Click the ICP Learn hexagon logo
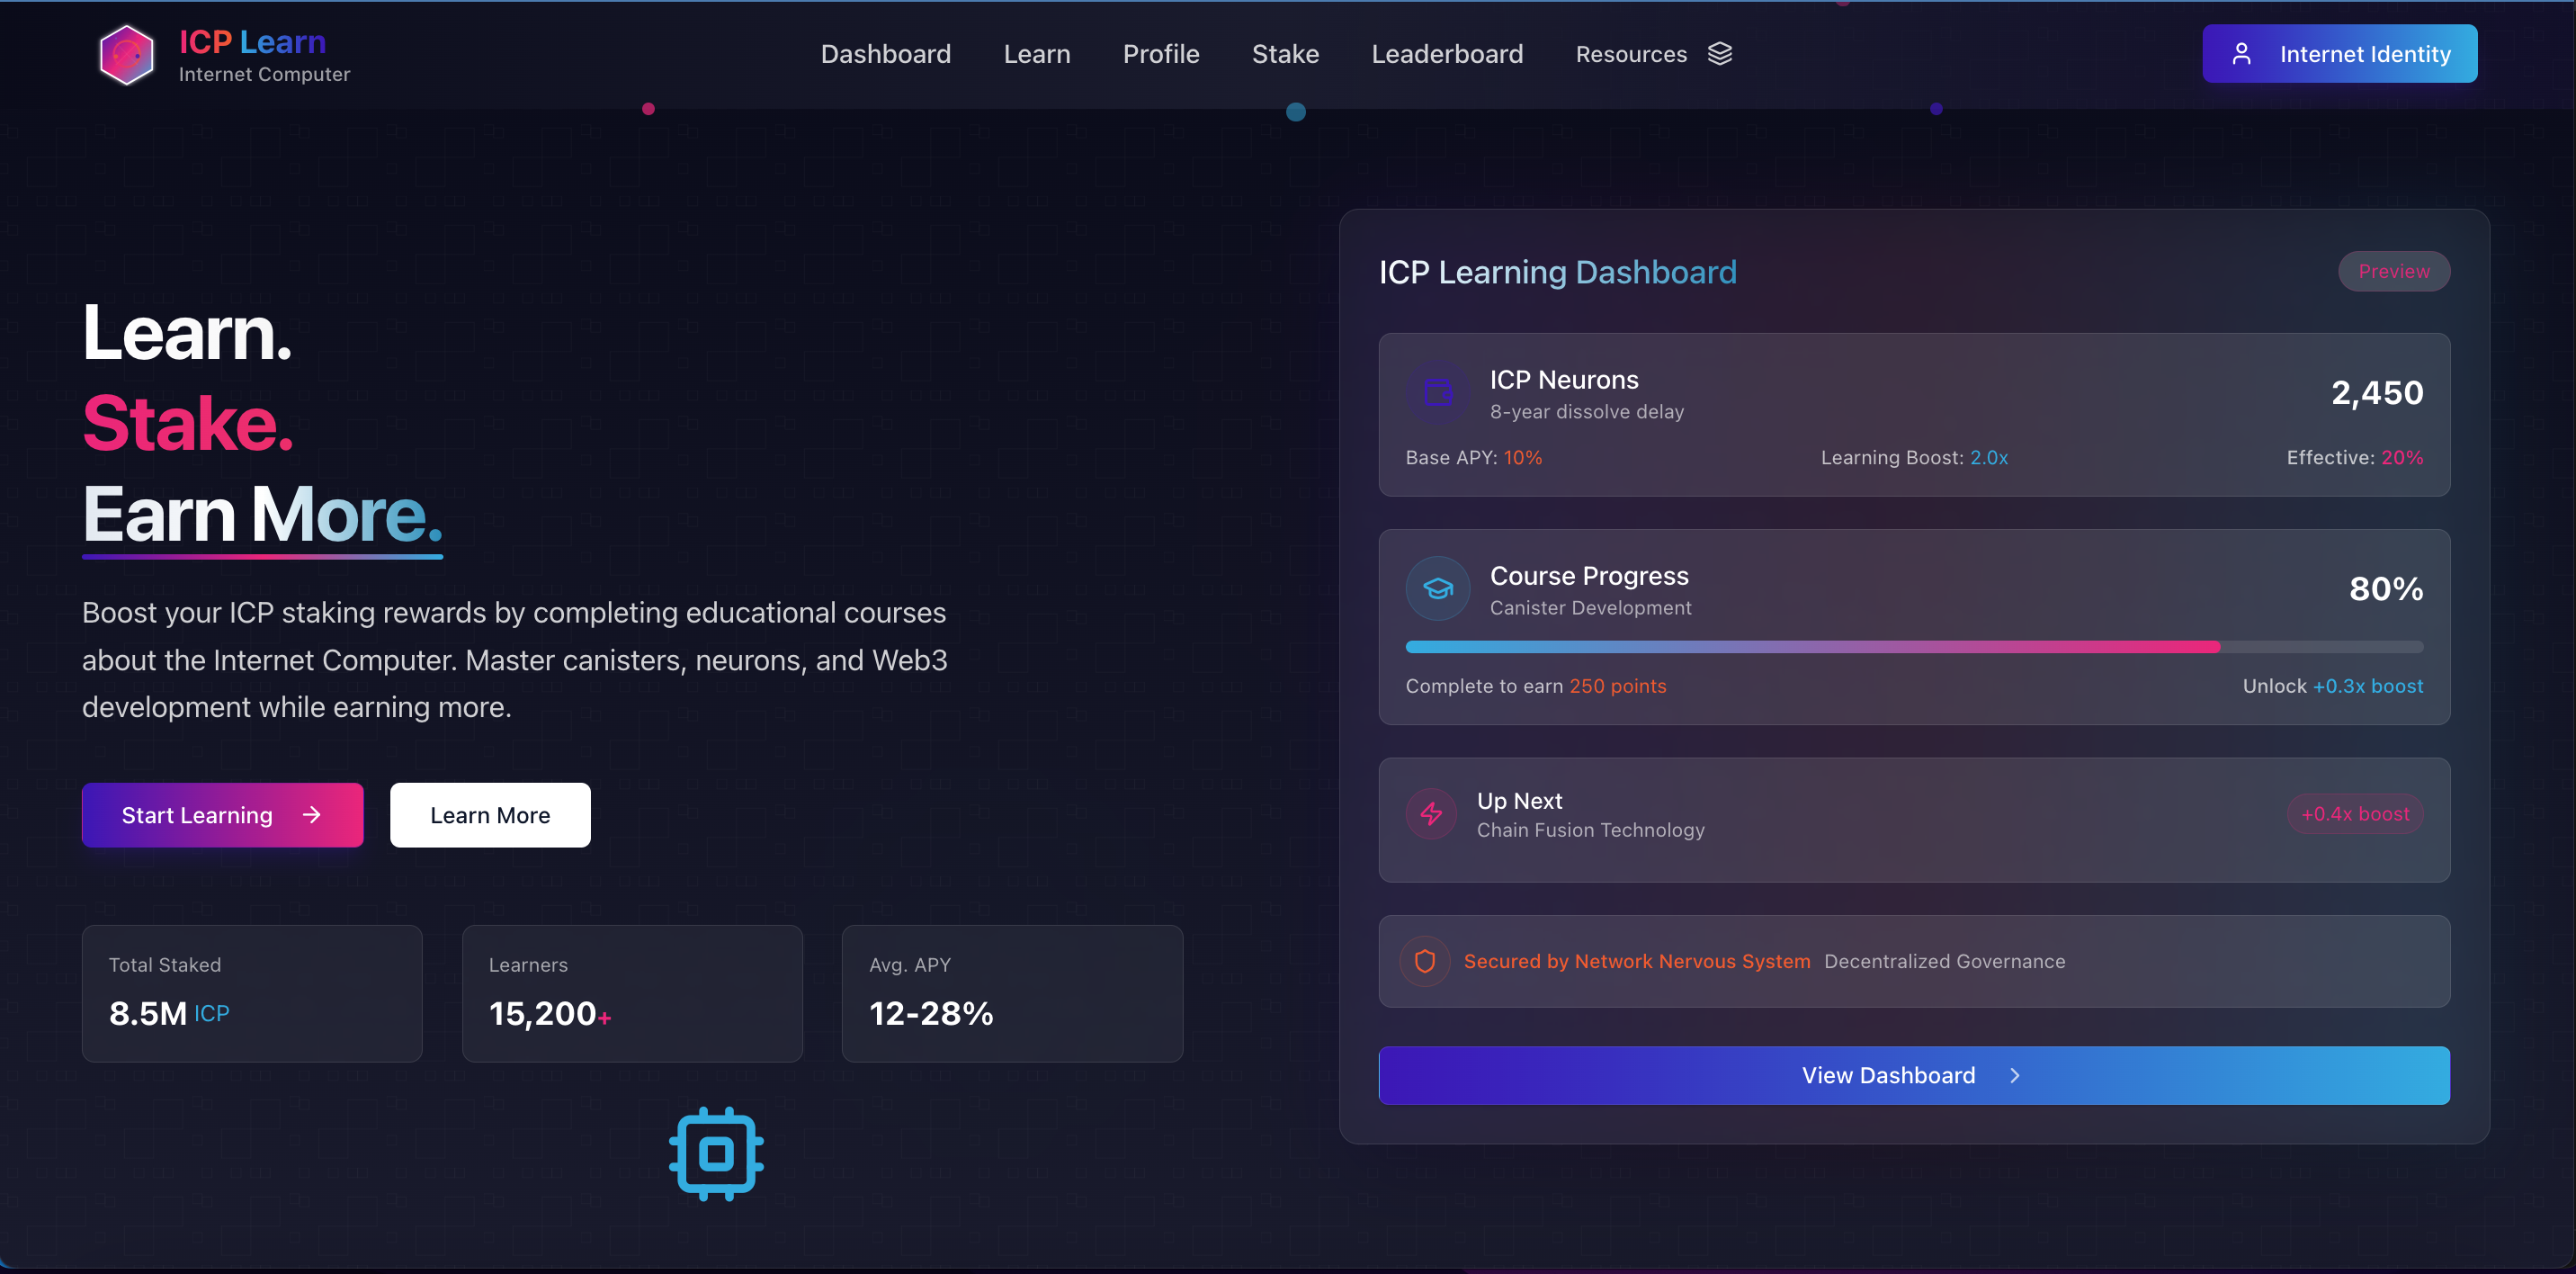 pos(127,55)
